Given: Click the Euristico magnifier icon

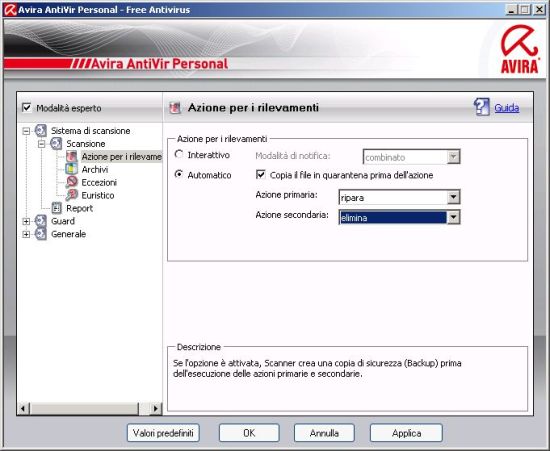Looking at the screenshot, I should [72, 195].
